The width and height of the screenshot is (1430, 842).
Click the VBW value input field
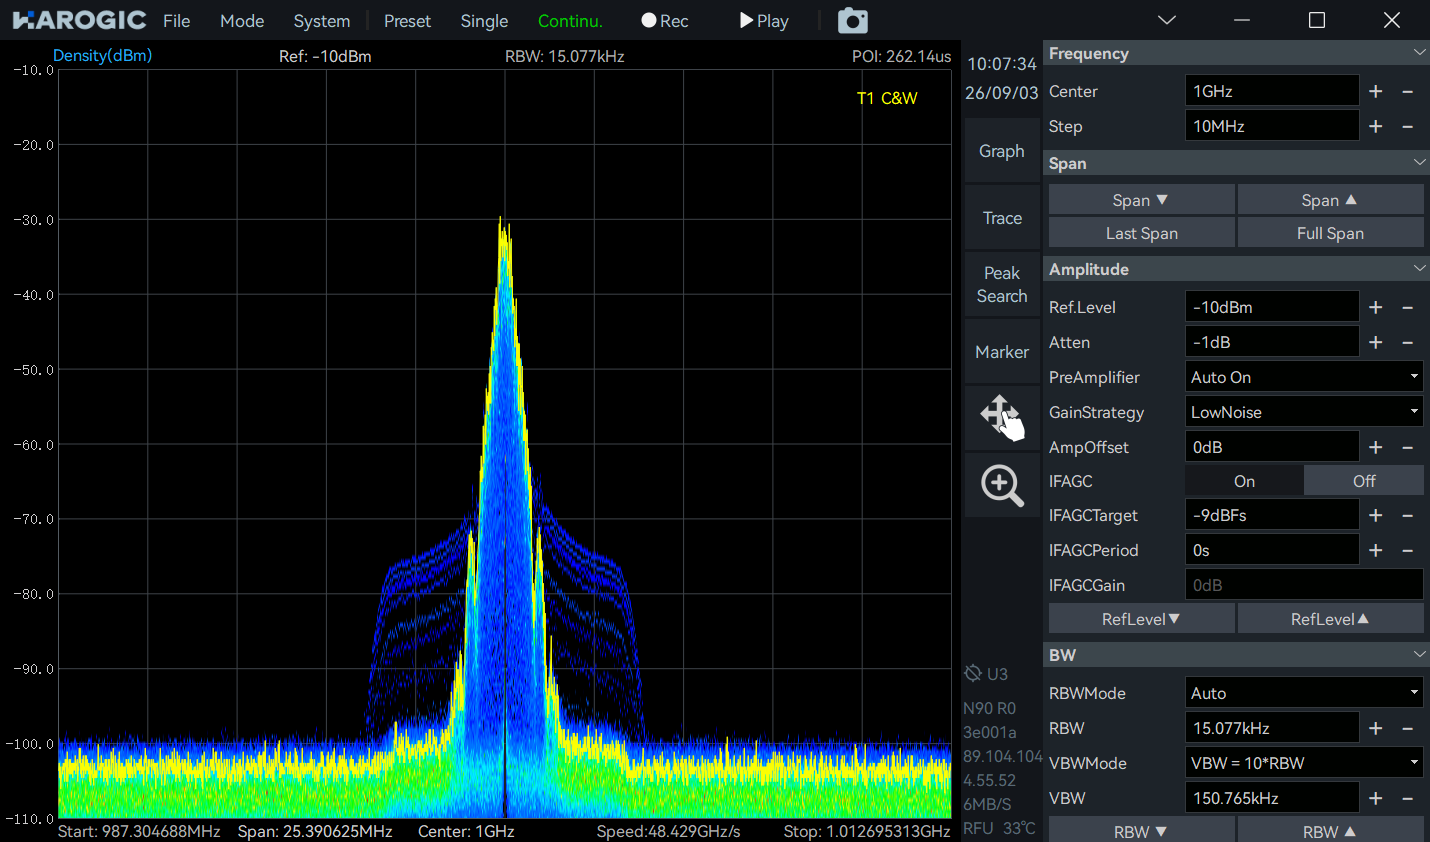[1272, 798]
